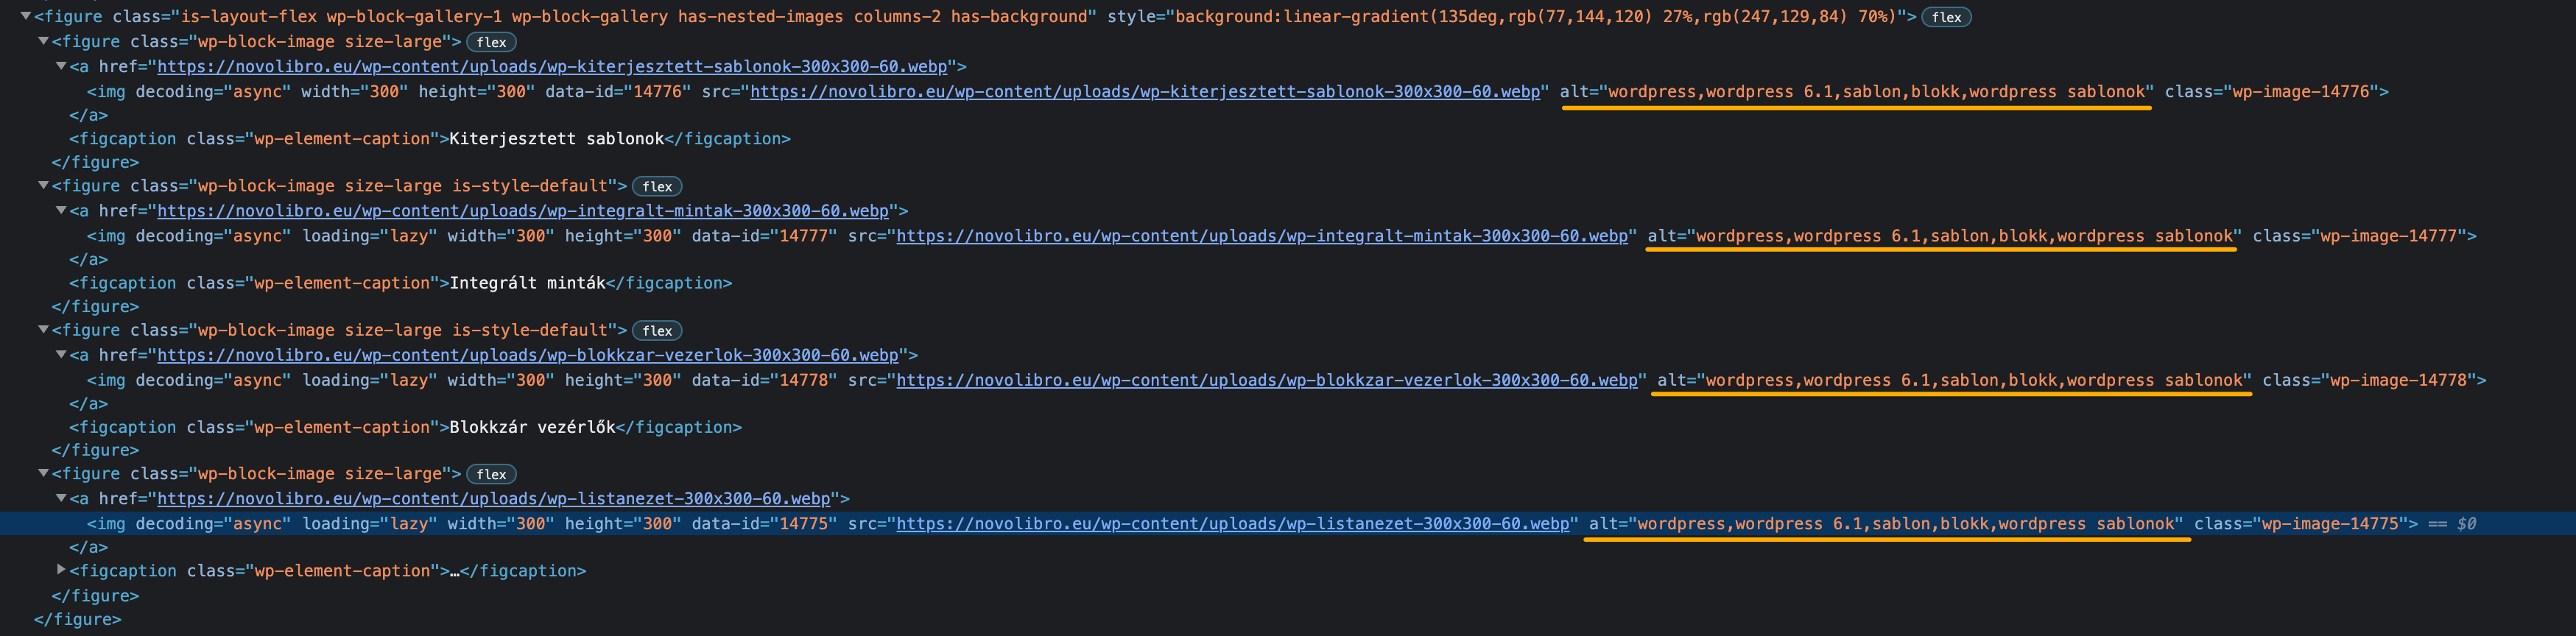This screenshot has height=636, width=2576.
Task: Collapse the anchor linking to wp-blokkzar-vezerlok
Action: point(61,354)
